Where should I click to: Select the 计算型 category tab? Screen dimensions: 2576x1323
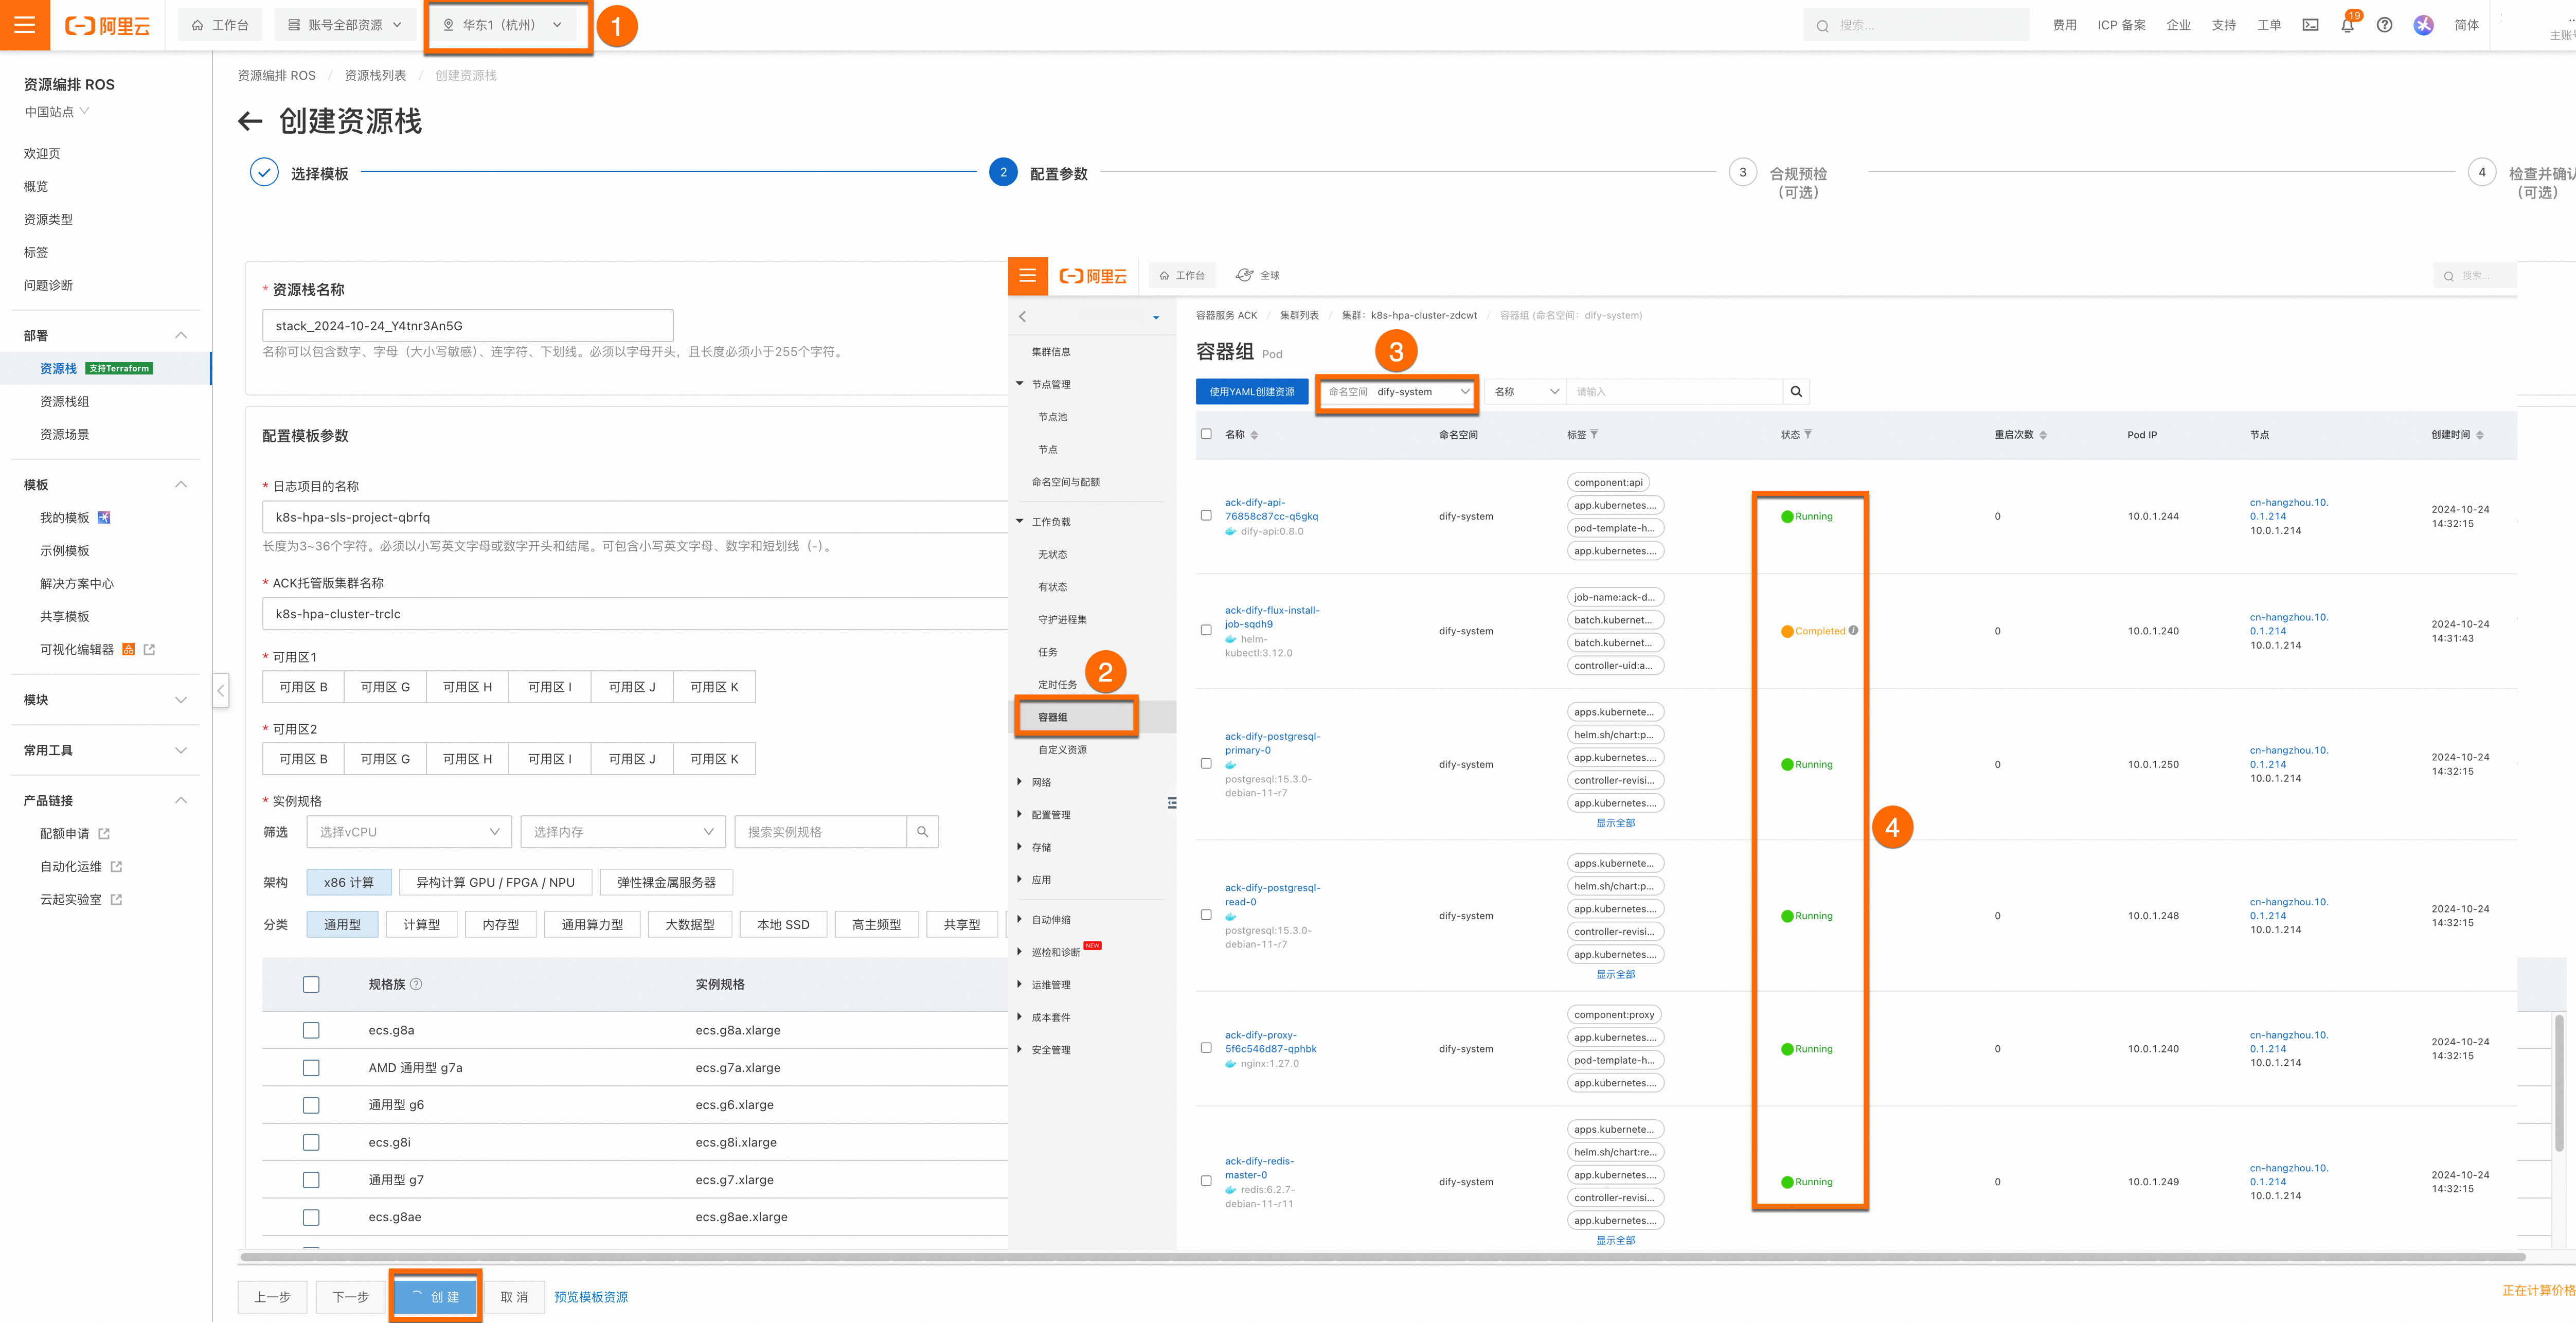coord(421,925)
